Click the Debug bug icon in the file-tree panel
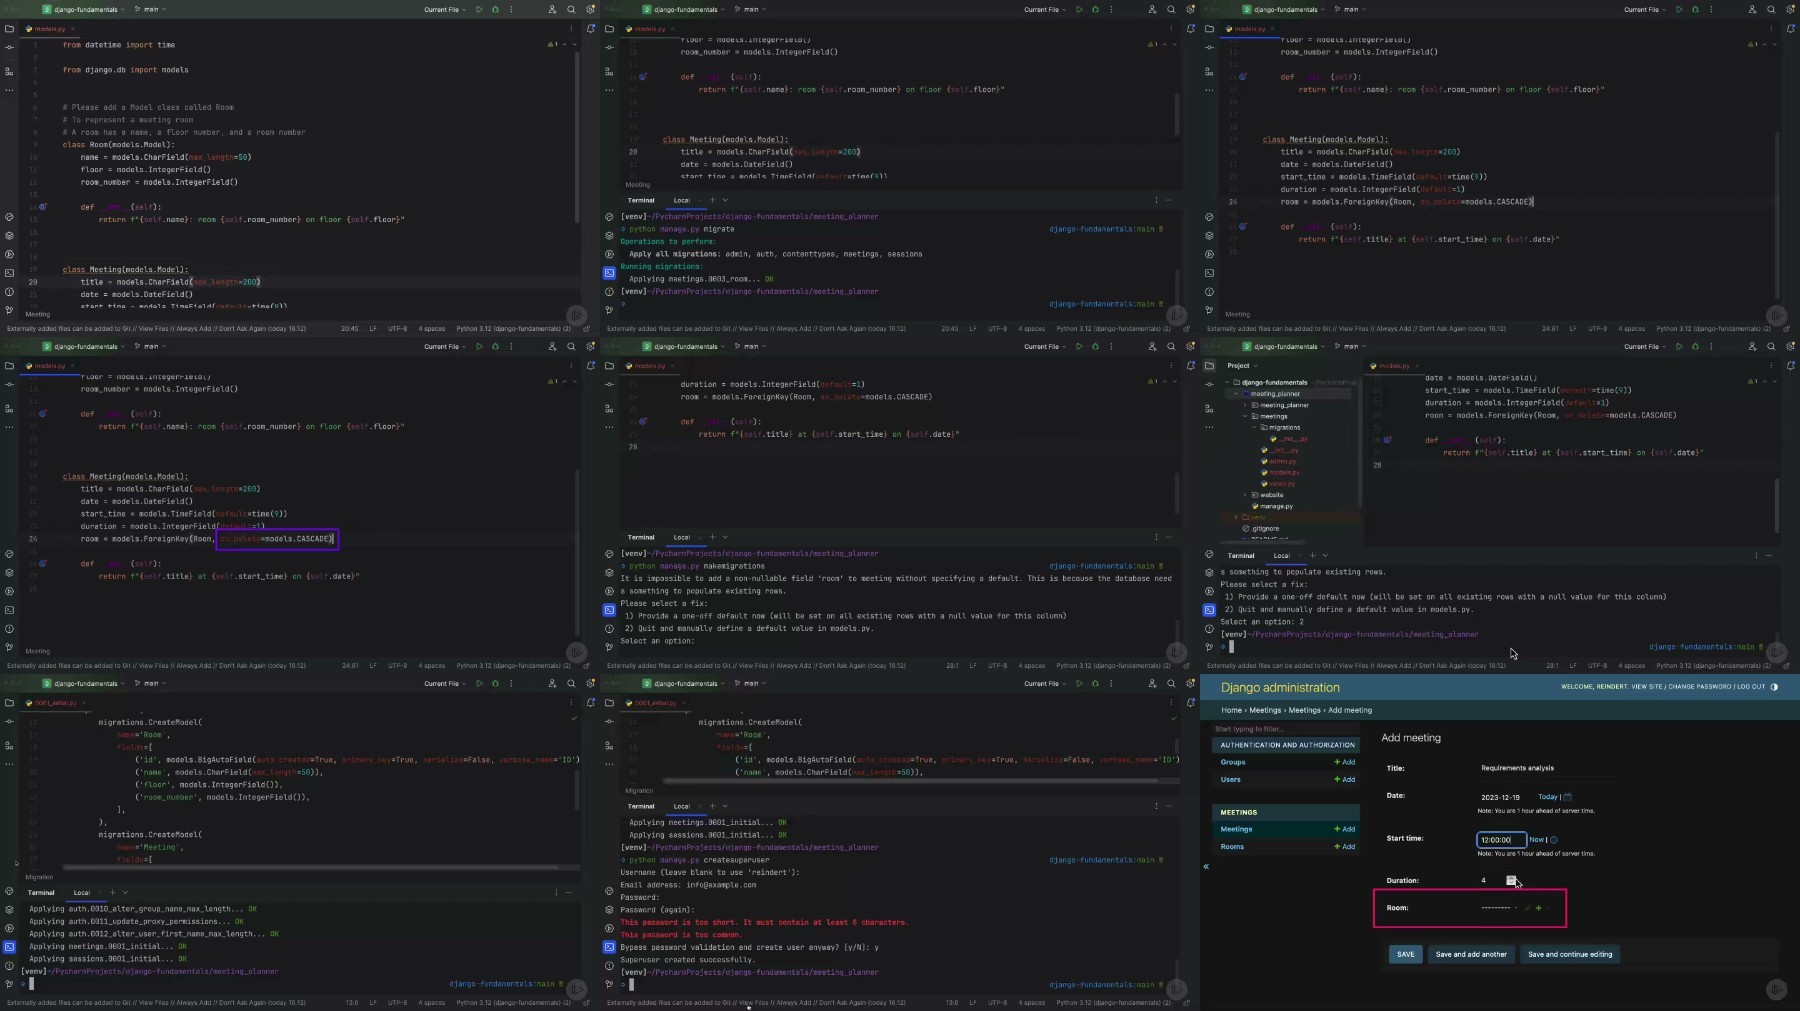Viewport: 1800px width, 1011px height. (x=1695, y=346)
